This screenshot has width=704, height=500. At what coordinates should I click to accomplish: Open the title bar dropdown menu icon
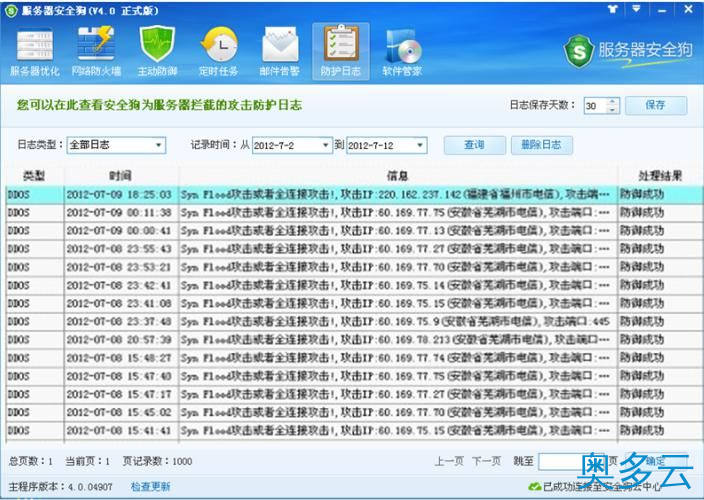pos(636,9)
